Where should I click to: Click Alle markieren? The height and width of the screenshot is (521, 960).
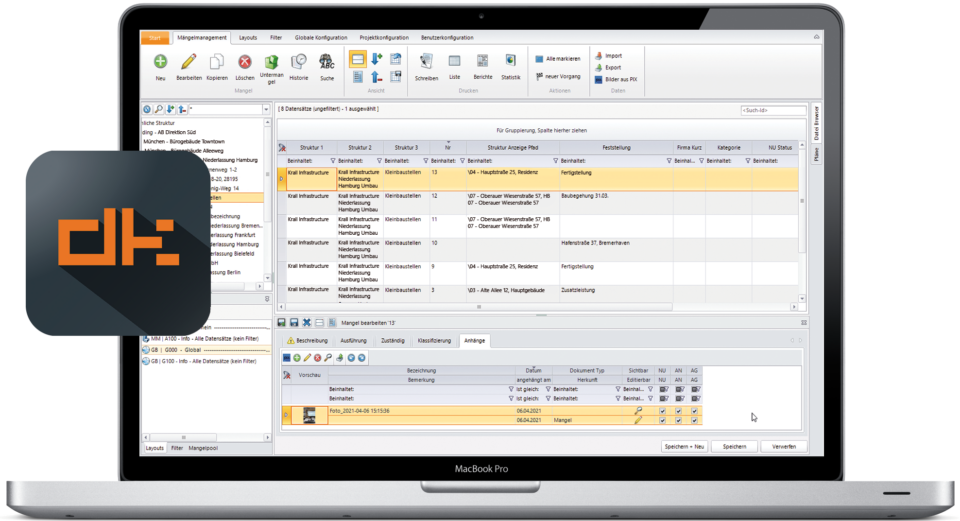click(x=558, y=59)
